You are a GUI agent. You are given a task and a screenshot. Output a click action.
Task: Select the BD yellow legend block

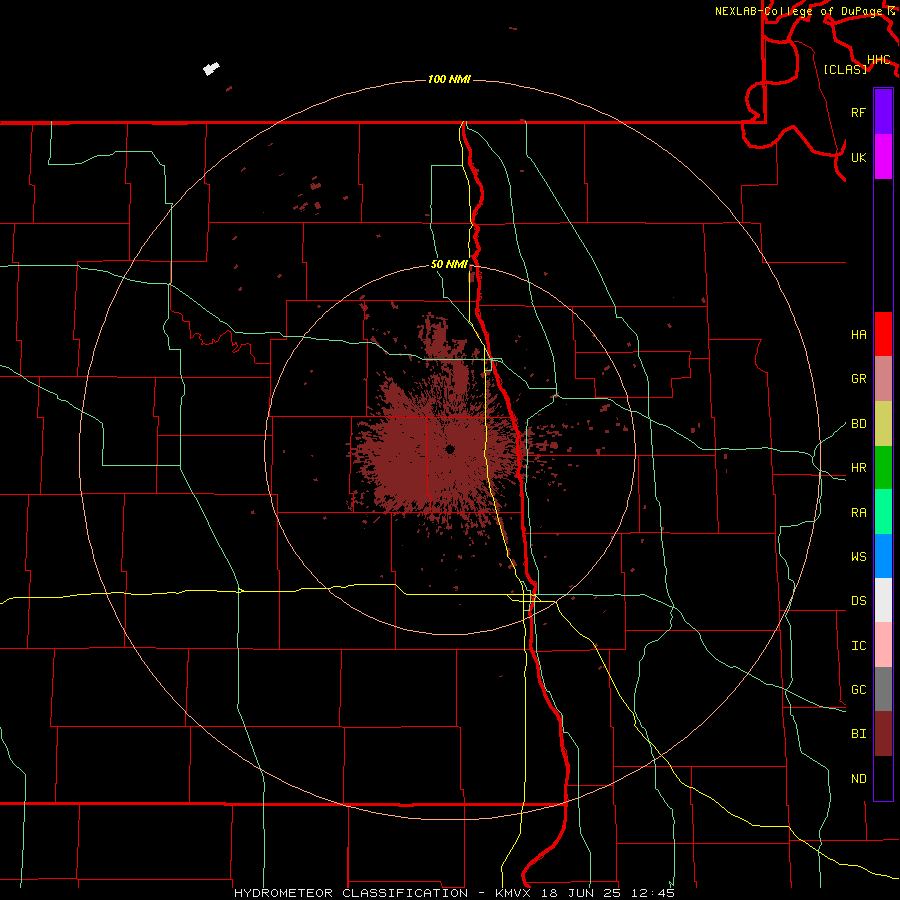883,423
